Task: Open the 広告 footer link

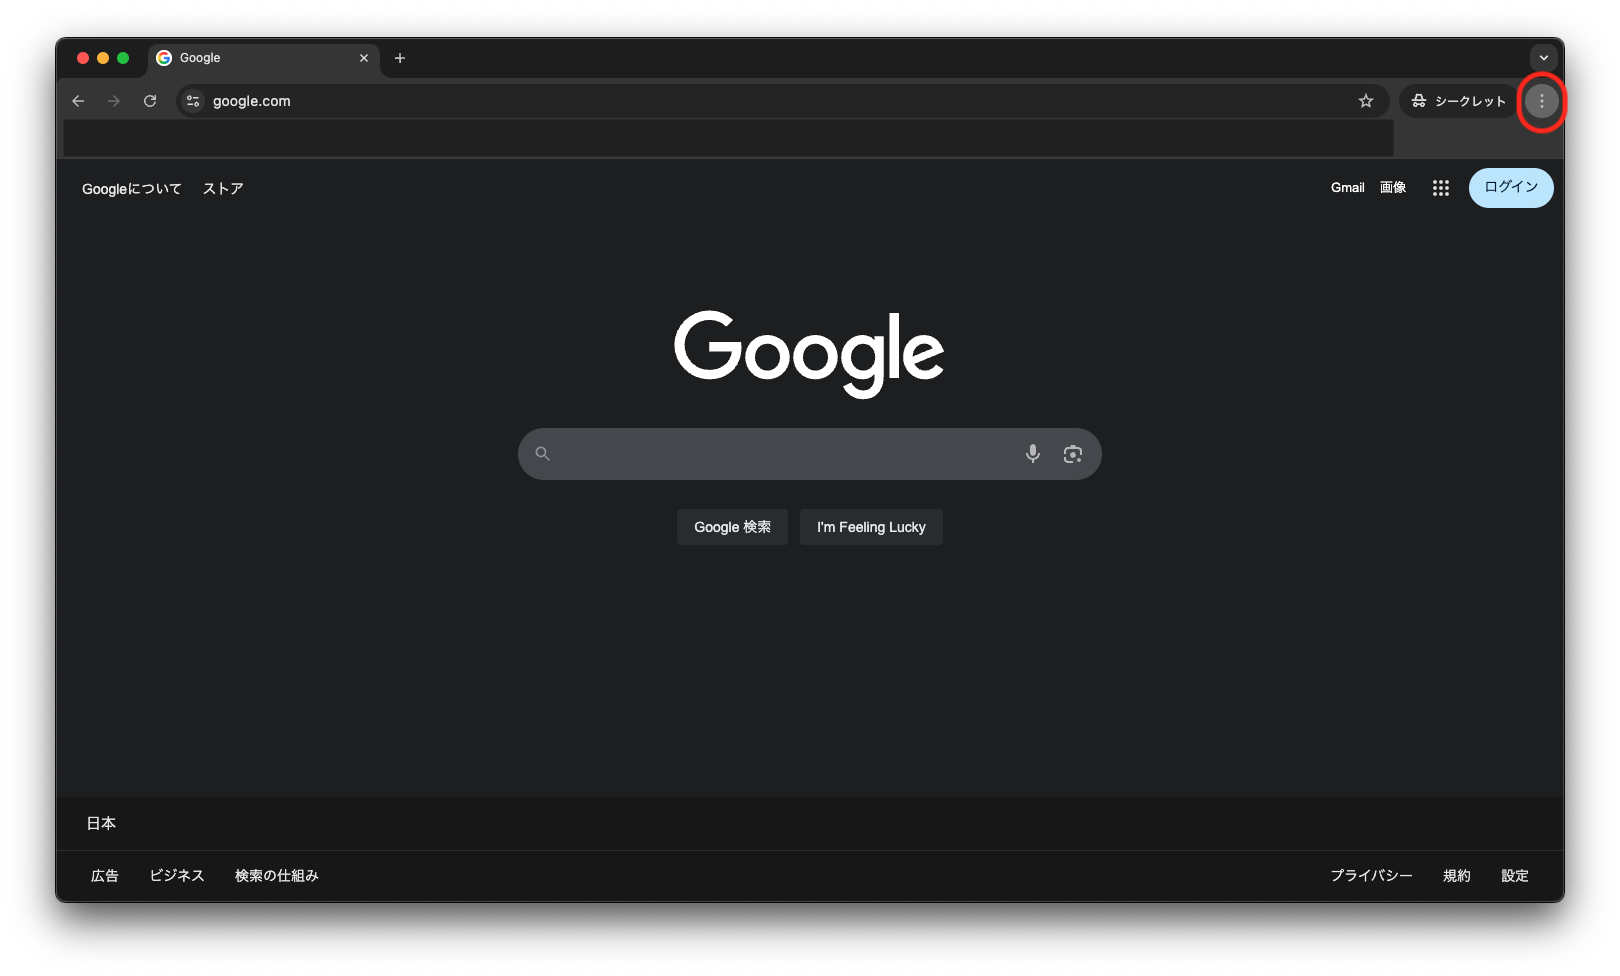Action: 105,876
